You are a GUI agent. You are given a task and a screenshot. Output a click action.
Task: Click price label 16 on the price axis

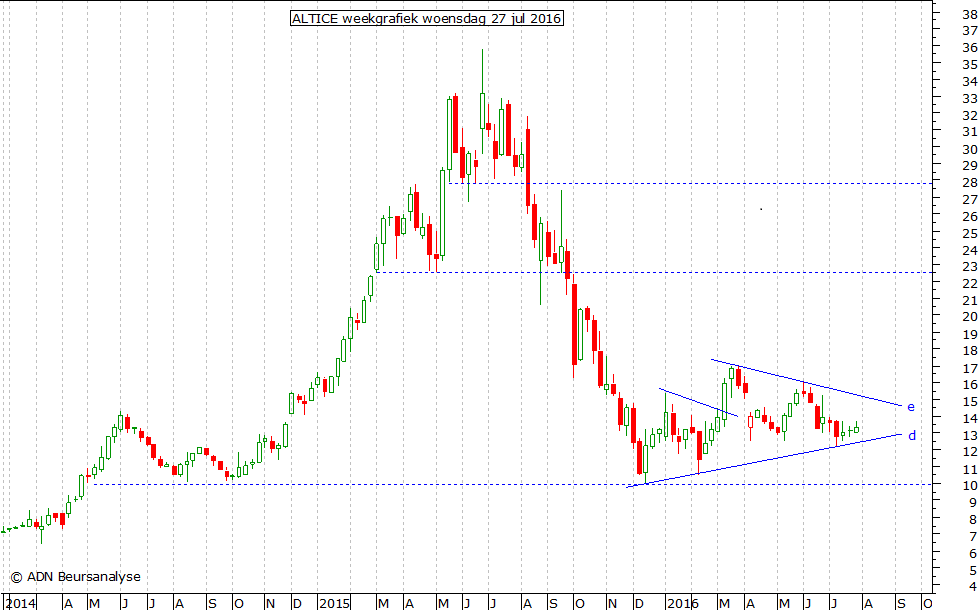(x=970, y=385)
